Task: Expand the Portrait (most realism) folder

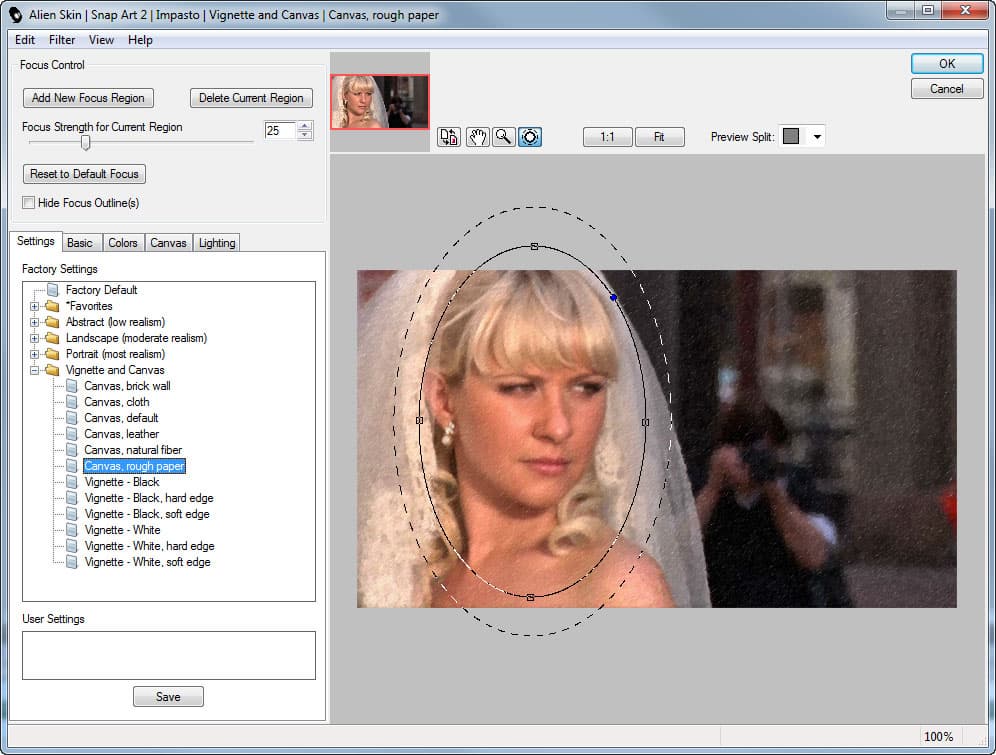Action: tap(34, 354)
